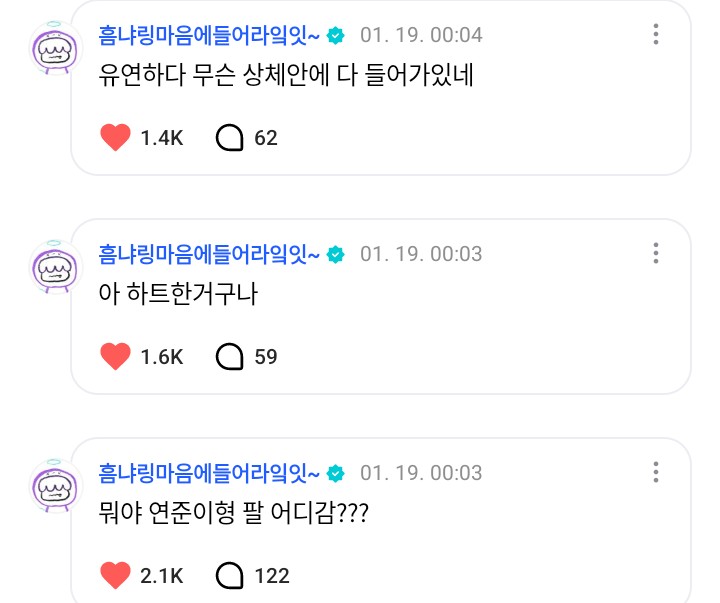Open three-dot menu on the 연준이형 post
The image size is (720, 603).
click(x=656, y=473)
